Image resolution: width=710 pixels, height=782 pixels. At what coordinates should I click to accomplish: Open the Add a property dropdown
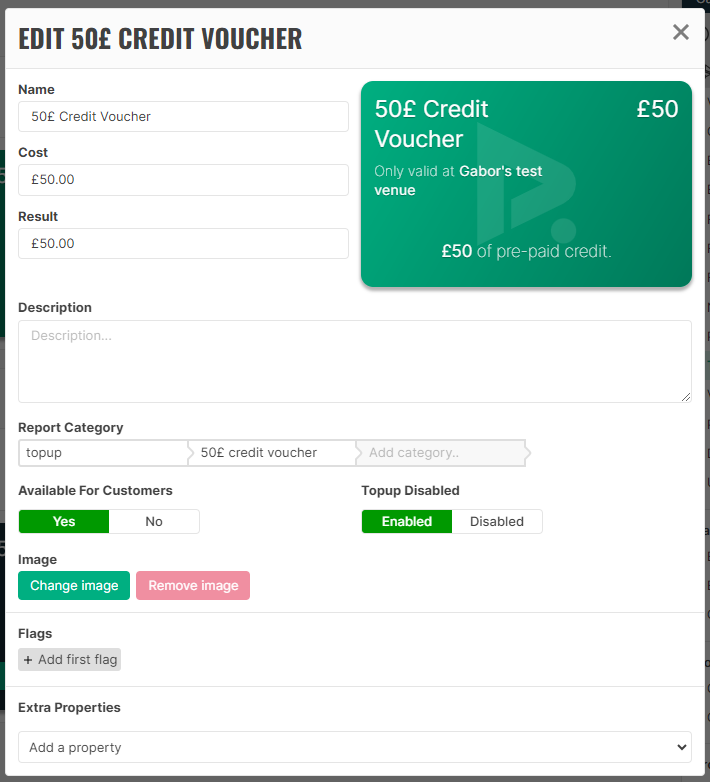pyautogui.click(x=355, y=747)
